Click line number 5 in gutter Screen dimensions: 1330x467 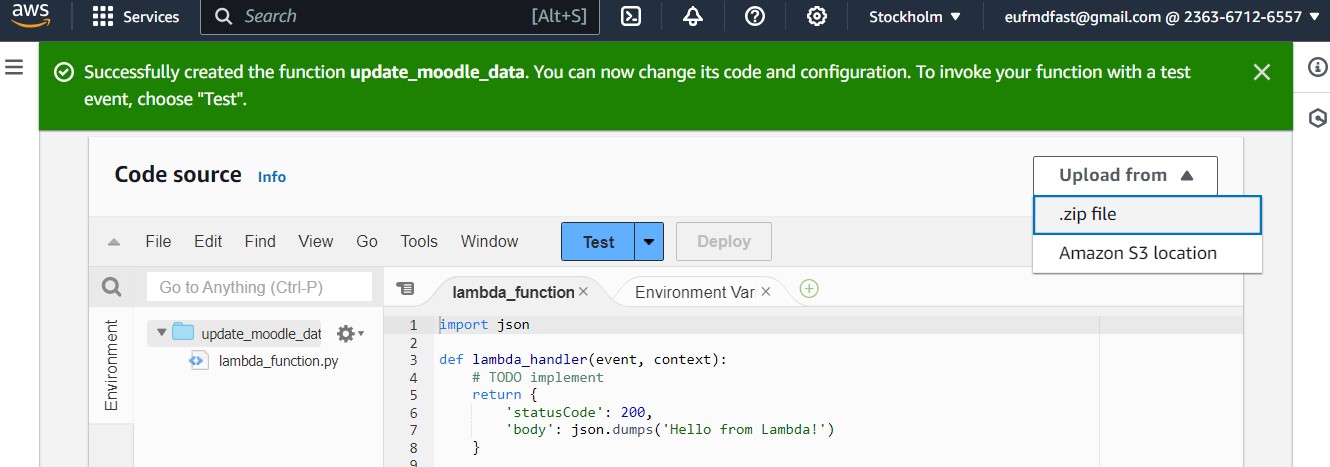[414, 395]
